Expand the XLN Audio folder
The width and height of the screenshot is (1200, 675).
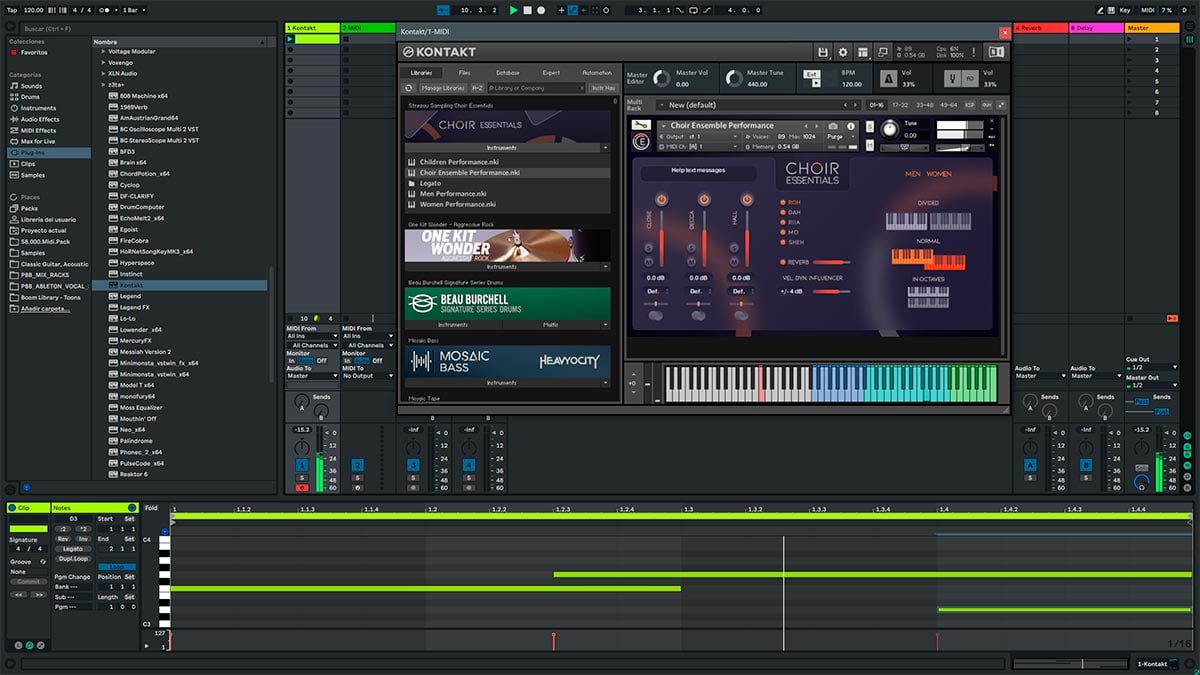pos(104,73)
